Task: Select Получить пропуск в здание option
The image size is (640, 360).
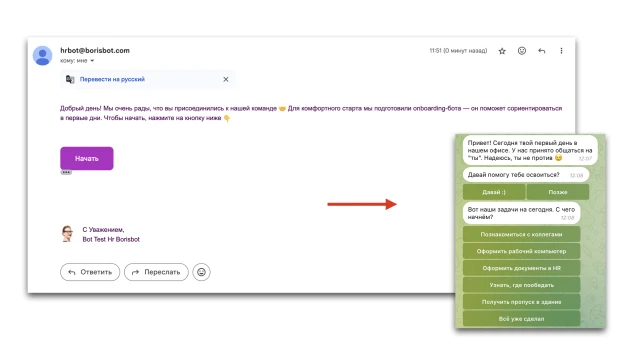Action: click(x=521, y=302)
